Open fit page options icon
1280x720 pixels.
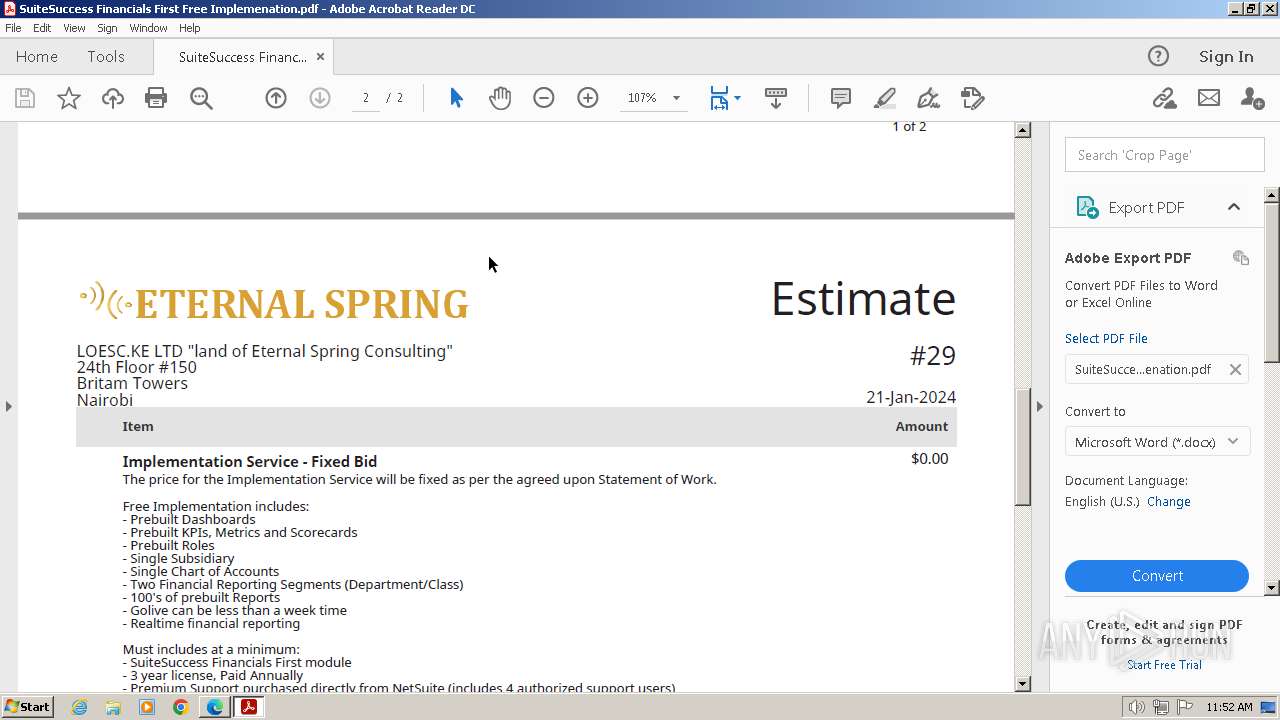tap(725, 98)
